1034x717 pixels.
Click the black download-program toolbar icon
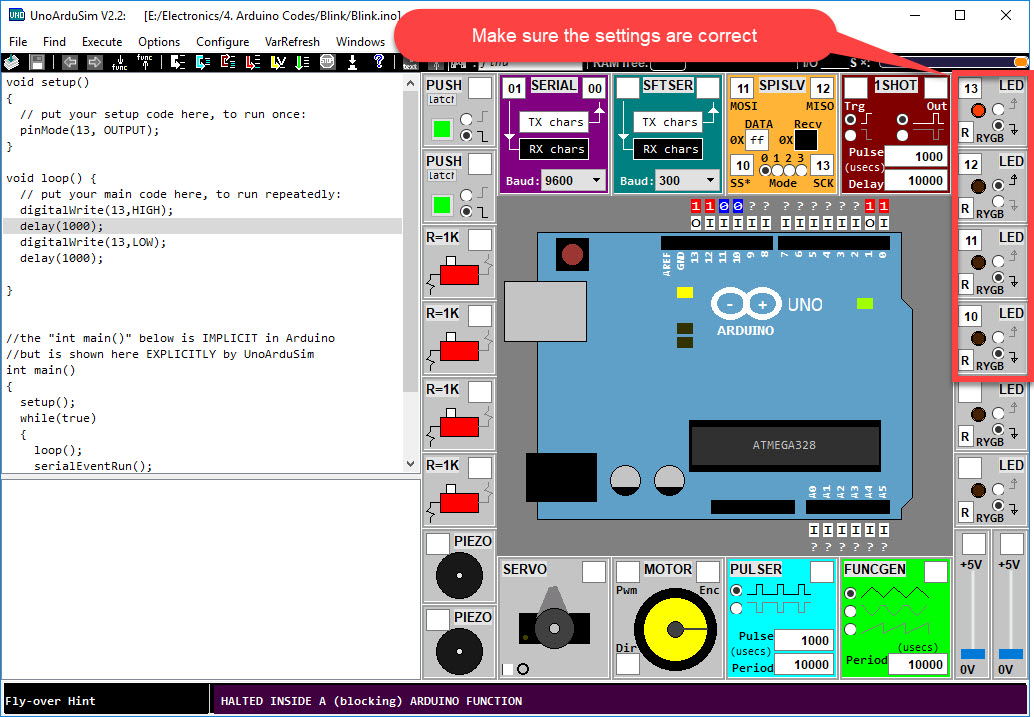pos(352,62)
